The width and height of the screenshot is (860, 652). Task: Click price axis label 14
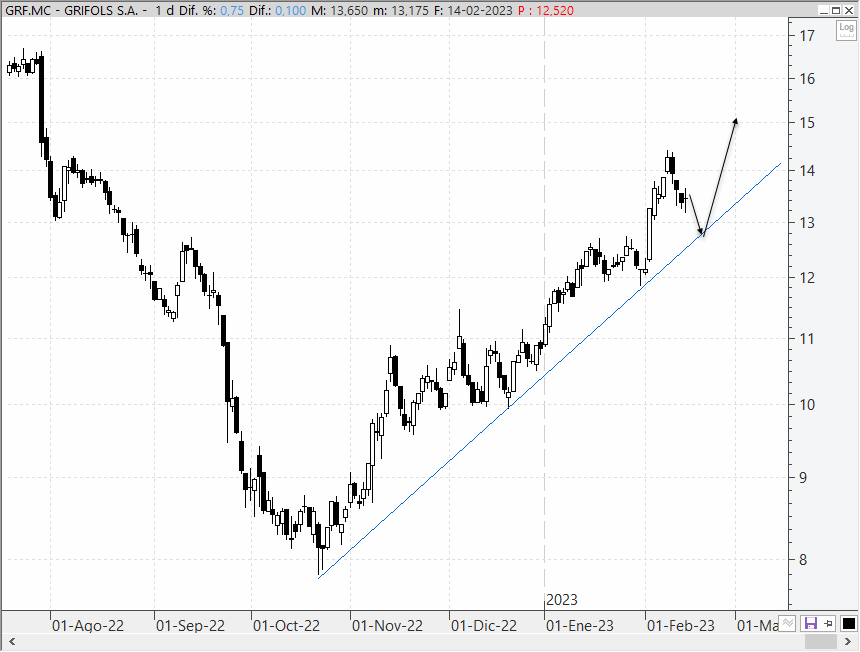click(x=807, y=171)
